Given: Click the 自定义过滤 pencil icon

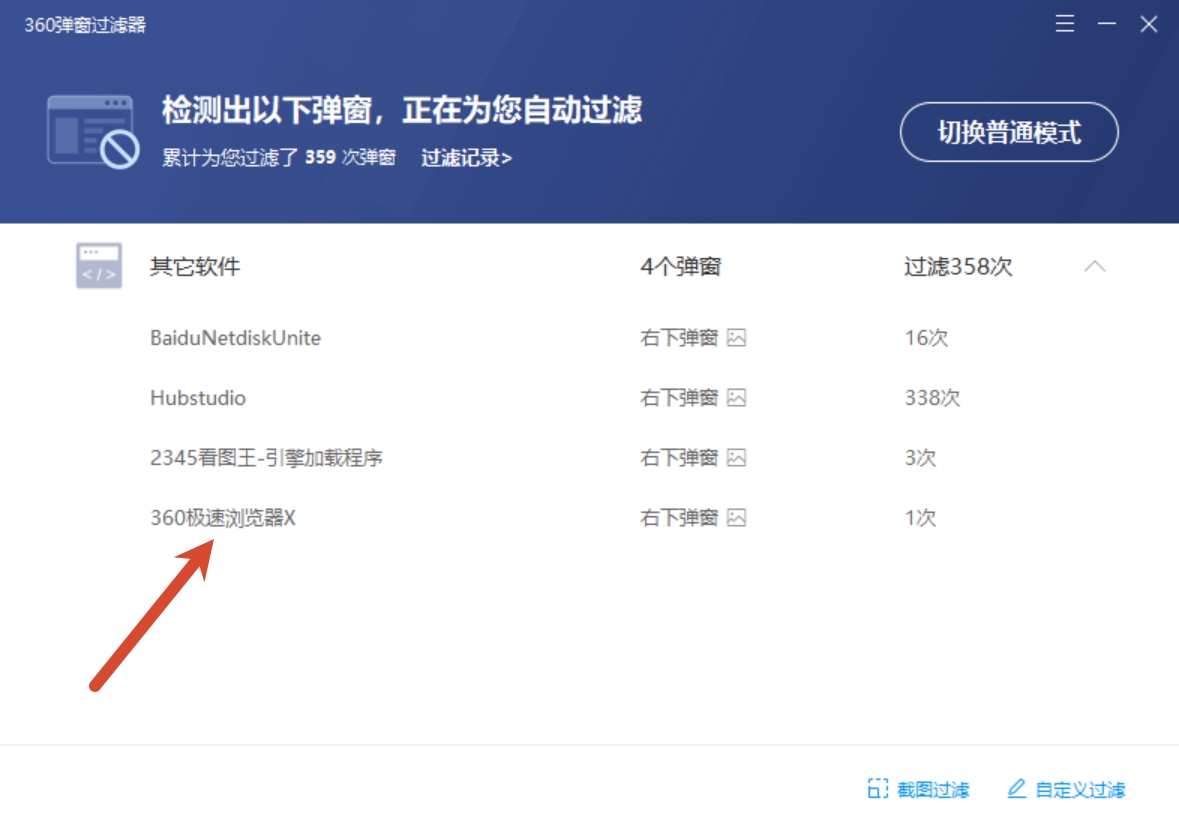Looking at the screenshot, I should [1017, 788].
